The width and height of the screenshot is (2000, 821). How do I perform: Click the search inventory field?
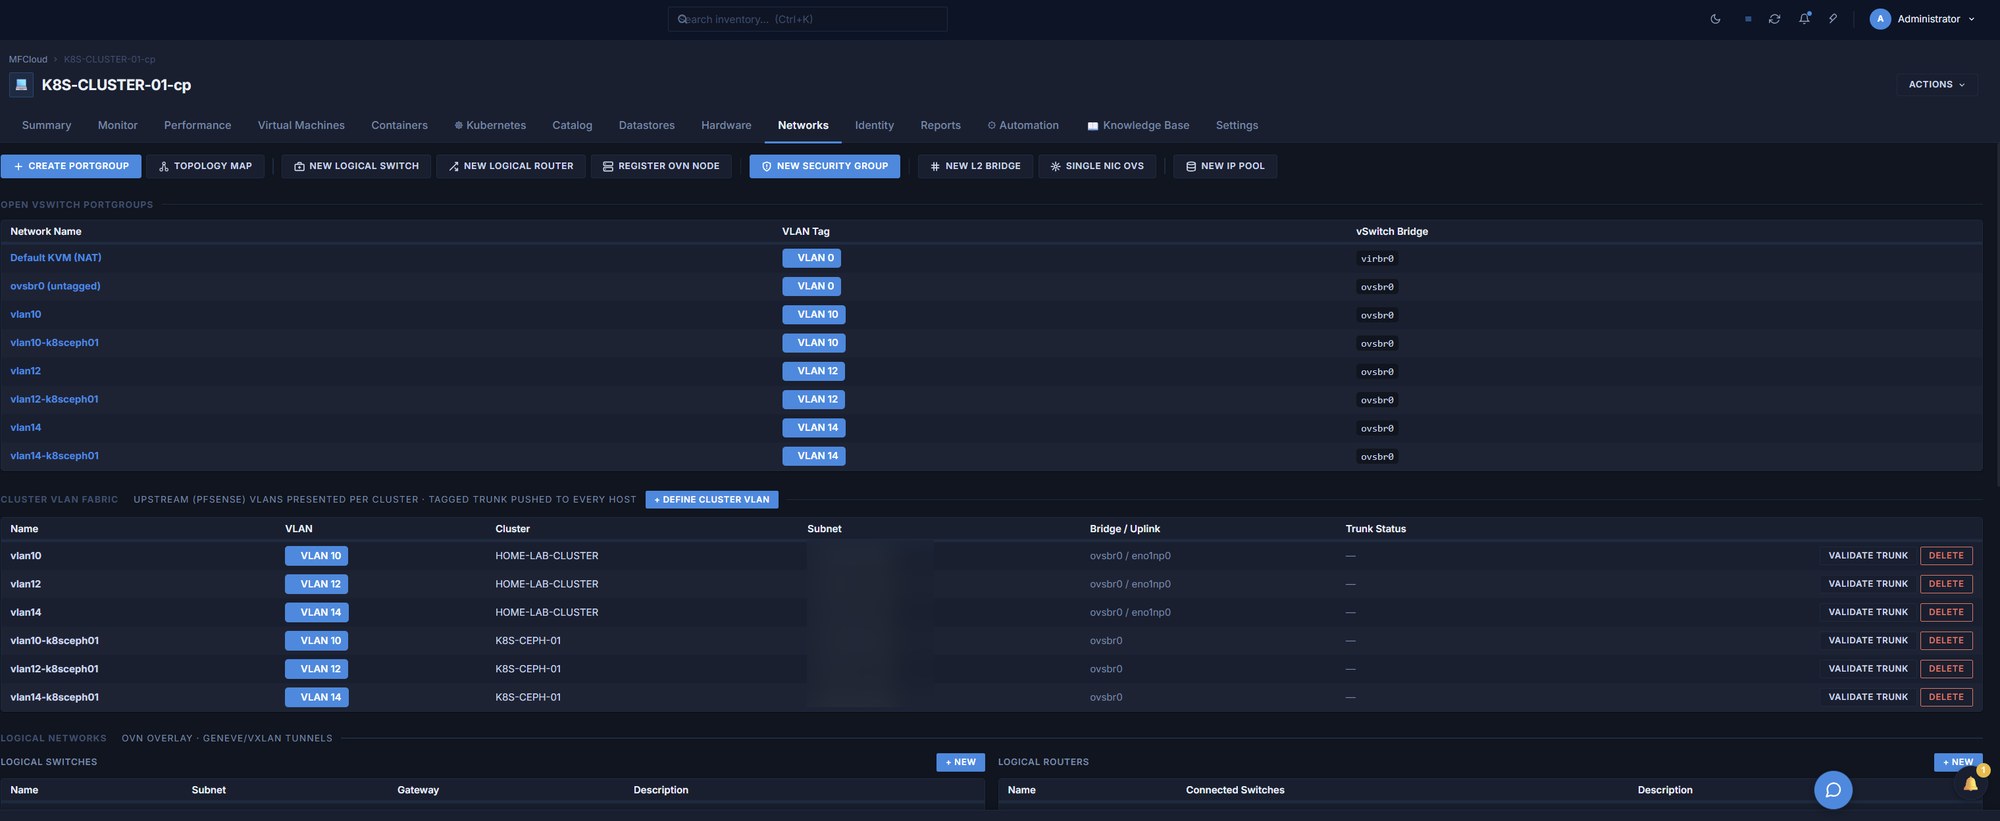[x=808, y=19]
